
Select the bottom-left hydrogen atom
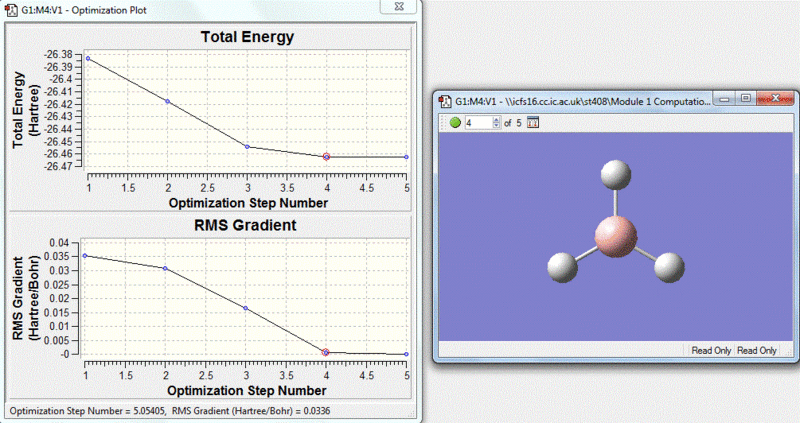[x=563, y=267]
